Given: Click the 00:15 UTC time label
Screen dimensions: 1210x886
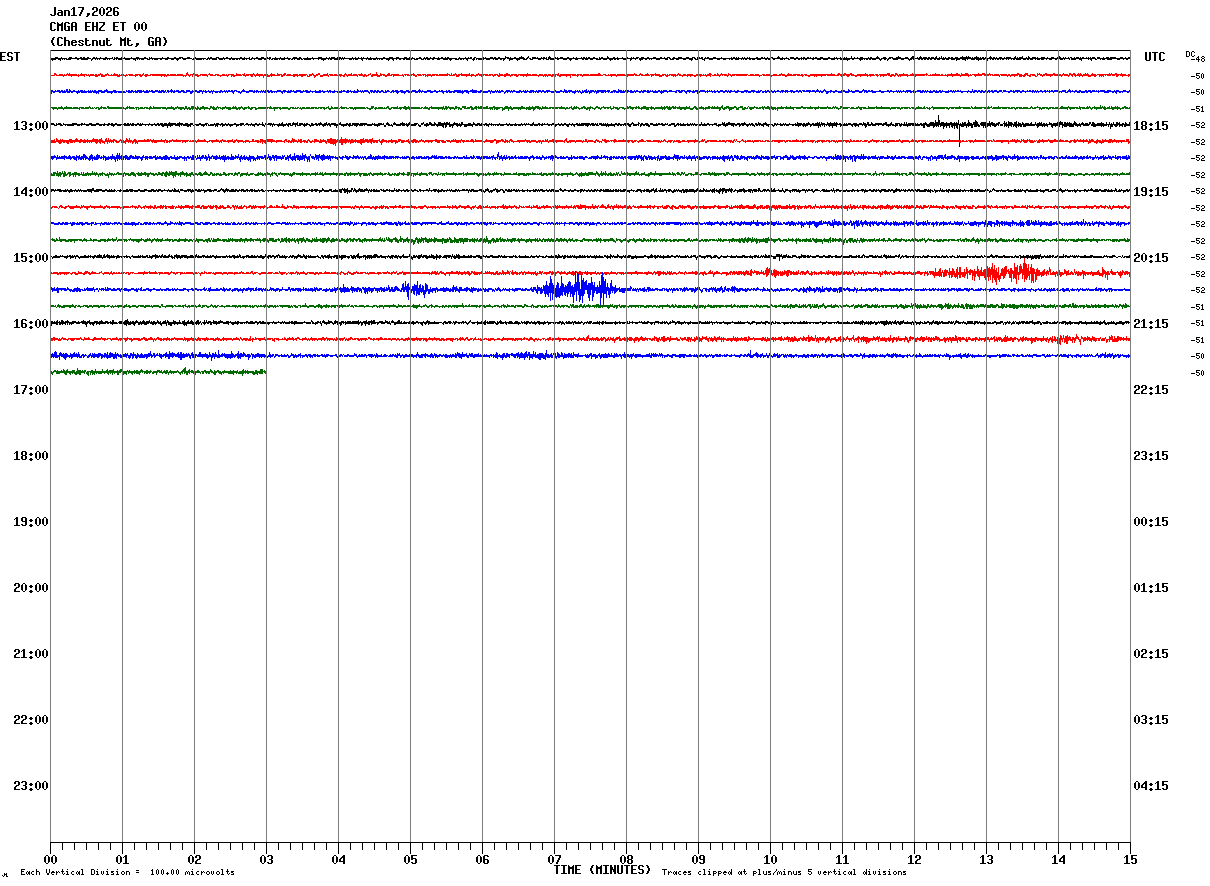Looking at the screenshot, I should [1151, 522].
